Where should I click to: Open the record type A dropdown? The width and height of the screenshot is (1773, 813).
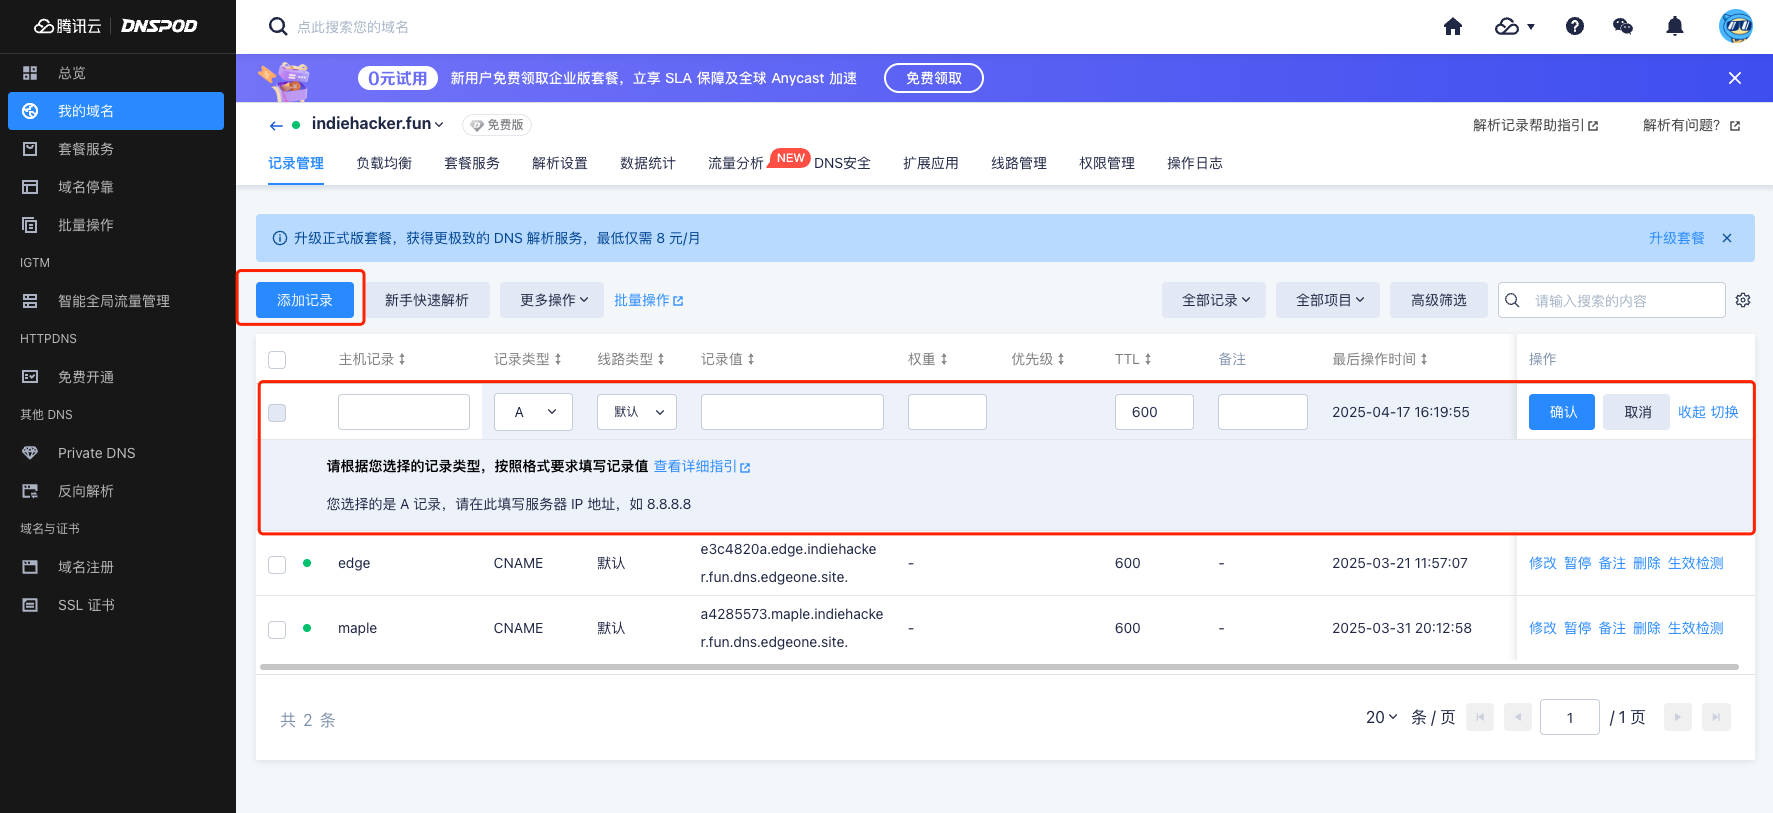pyautogui.click(x=533, y=412)
